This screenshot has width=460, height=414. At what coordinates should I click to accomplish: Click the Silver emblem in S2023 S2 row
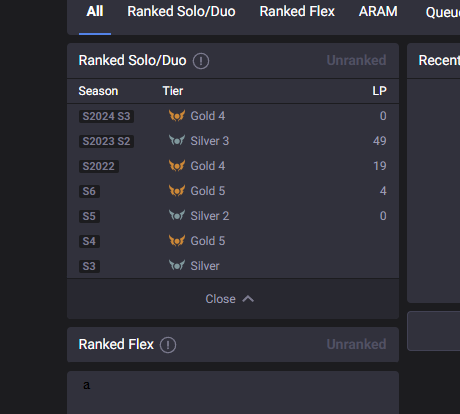[x=177, y=141]
